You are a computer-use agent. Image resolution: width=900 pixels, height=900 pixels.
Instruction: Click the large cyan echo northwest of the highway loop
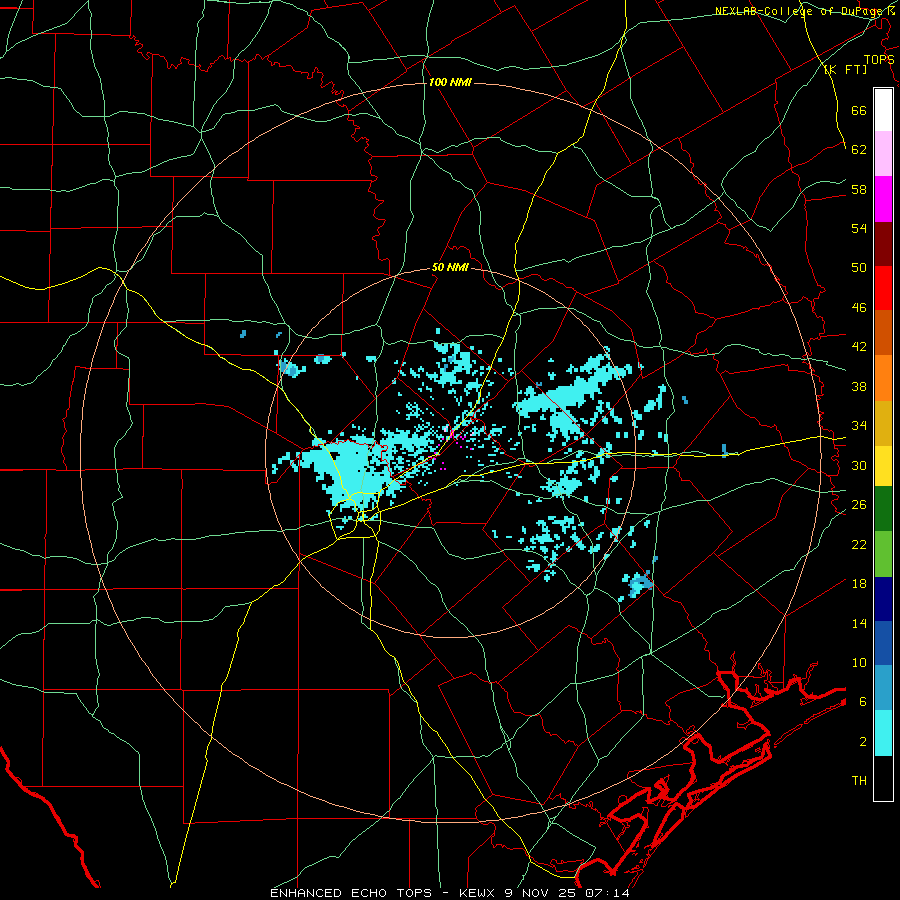(350, 468)
